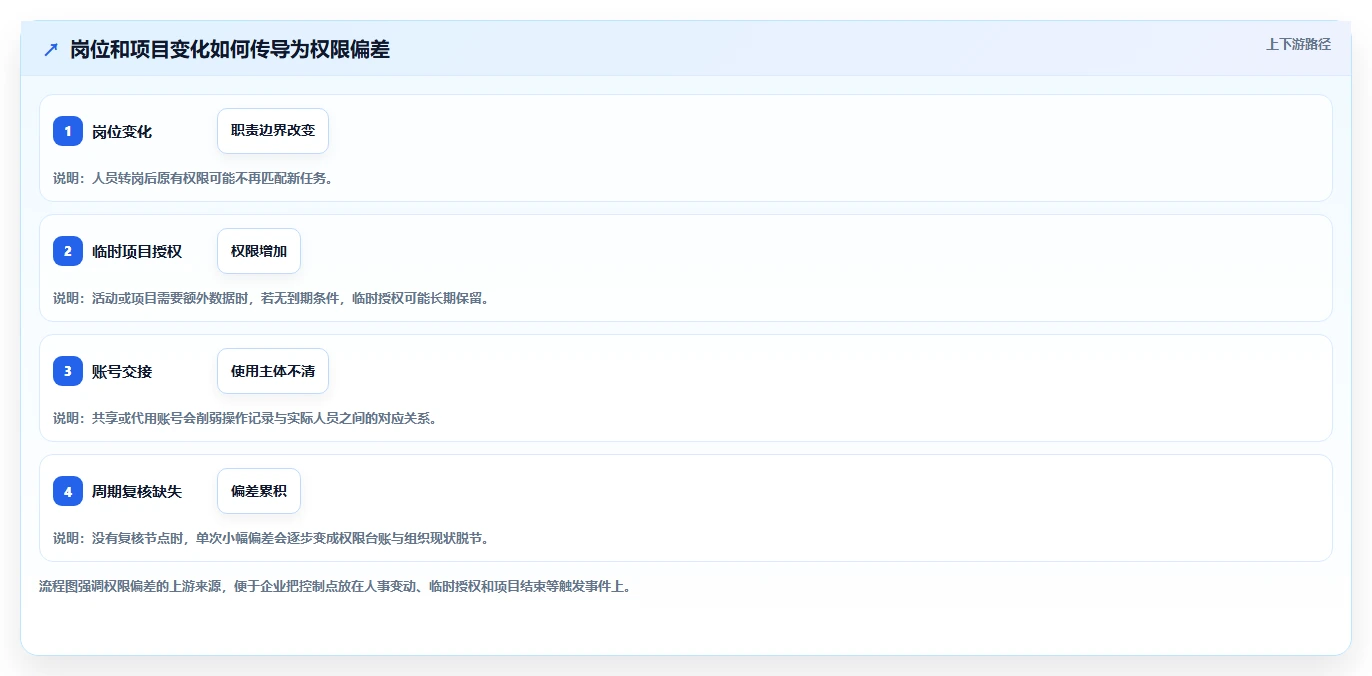1372x676 pixels.
Task: Click step number 1 badge
Action: tap(68, 131)
